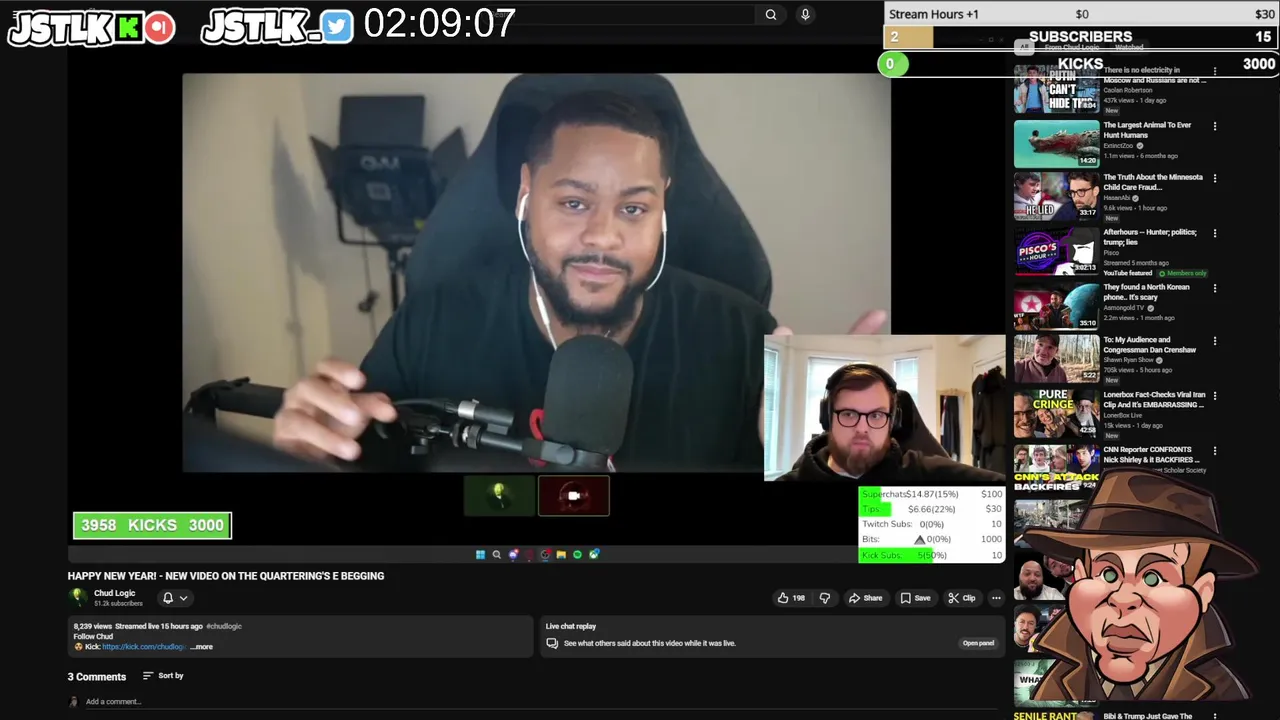Open options menu for Dan Crenshaw video

point(1215,341)
